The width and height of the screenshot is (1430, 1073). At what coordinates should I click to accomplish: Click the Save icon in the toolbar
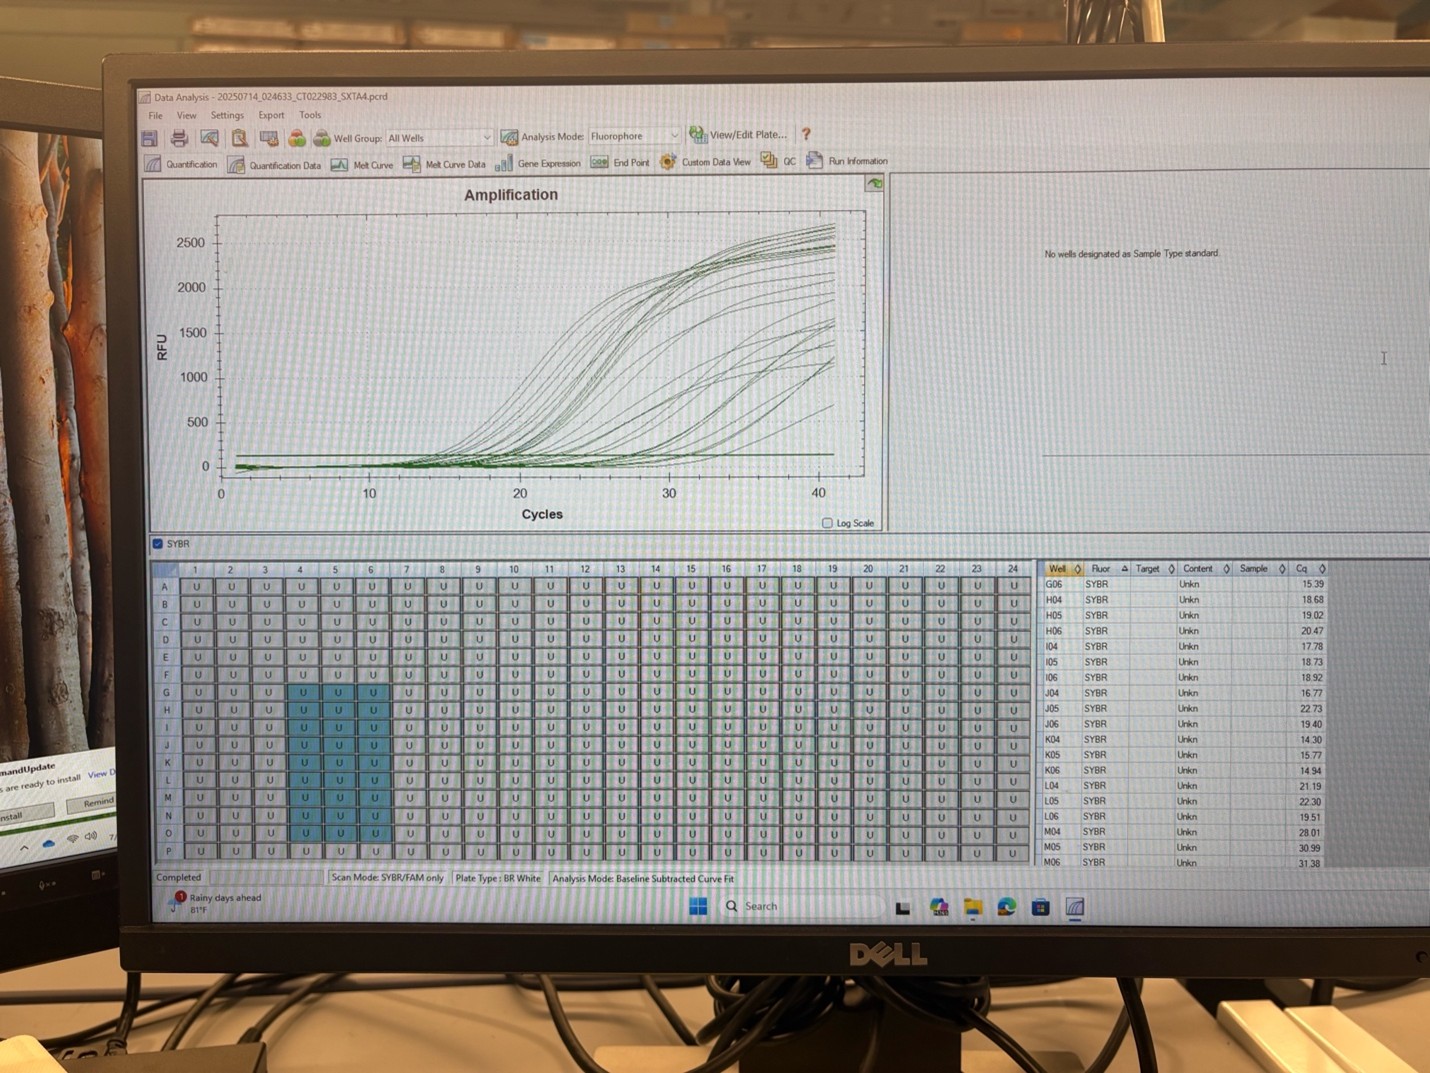(x=150, y=138)
